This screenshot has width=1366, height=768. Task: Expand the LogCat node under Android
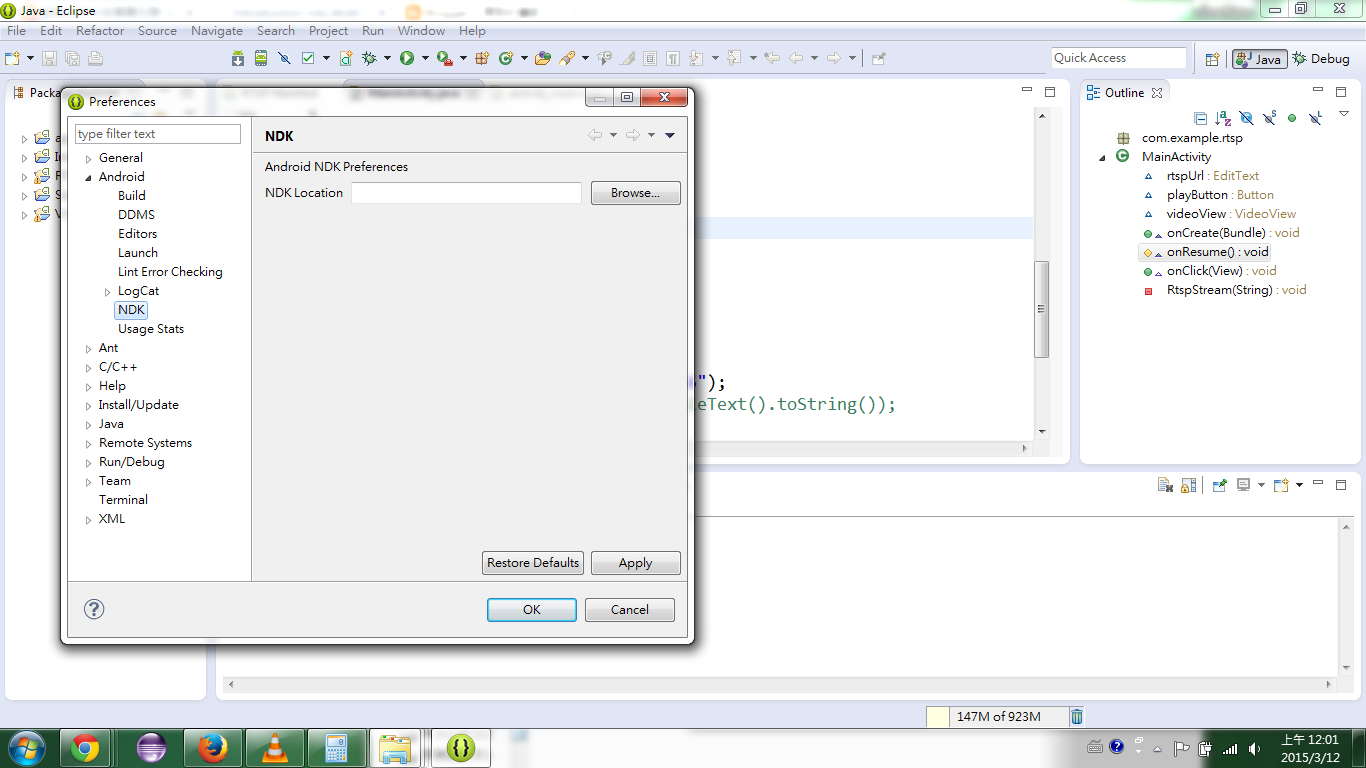coord(108,291)
